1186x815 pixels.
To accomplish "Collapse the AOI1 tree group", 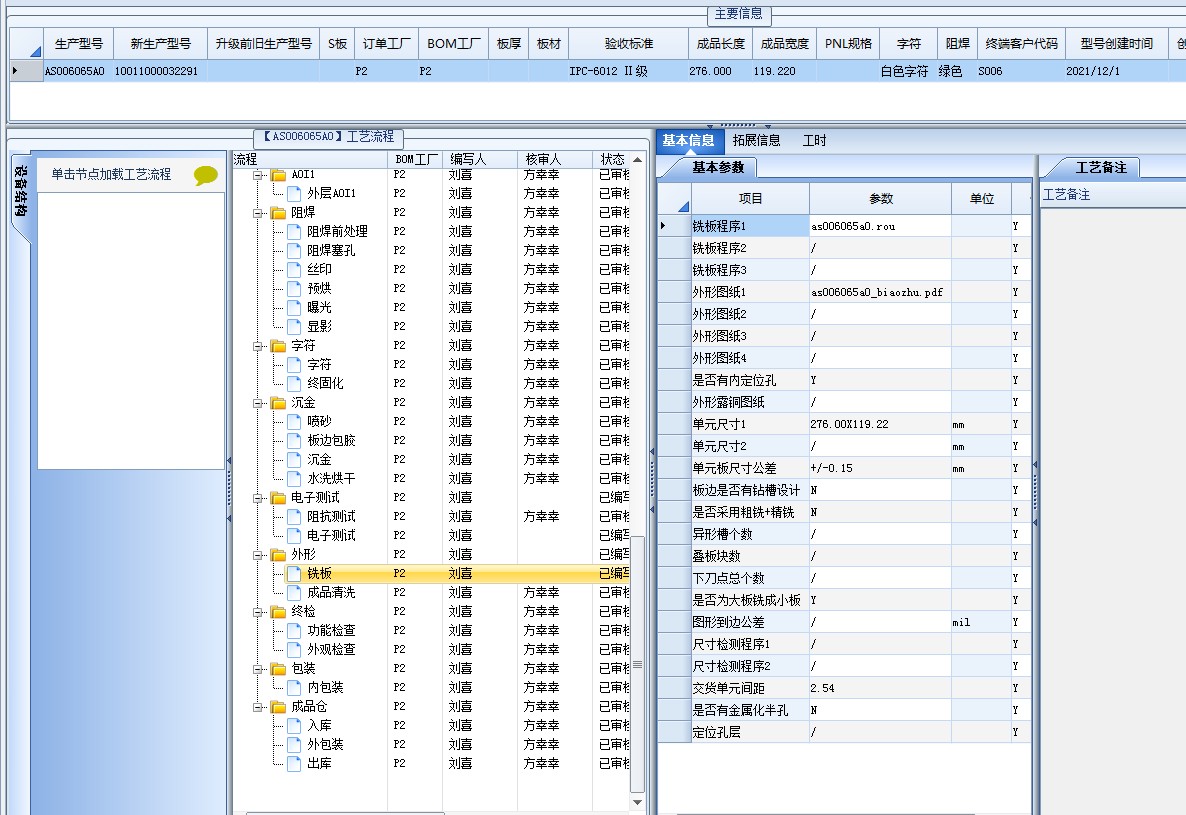I will pos(258,175).
